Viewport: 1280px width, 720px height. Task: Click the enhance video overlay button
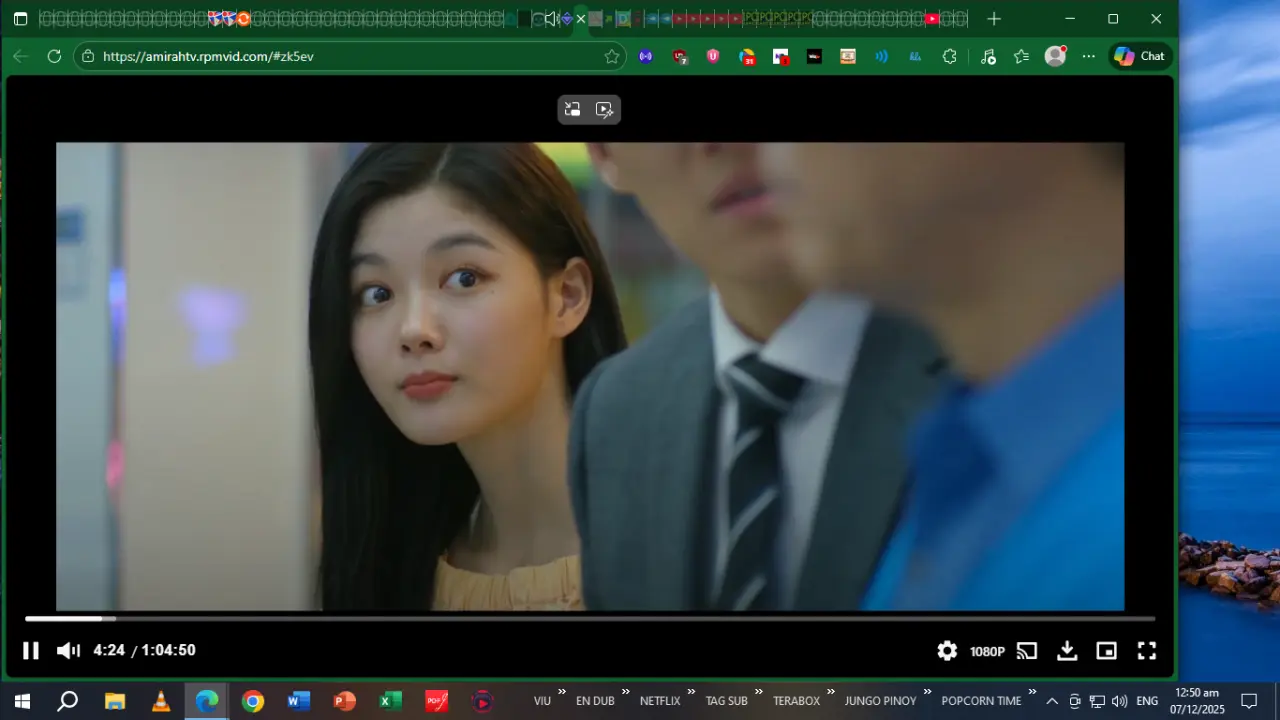point(604,110)
